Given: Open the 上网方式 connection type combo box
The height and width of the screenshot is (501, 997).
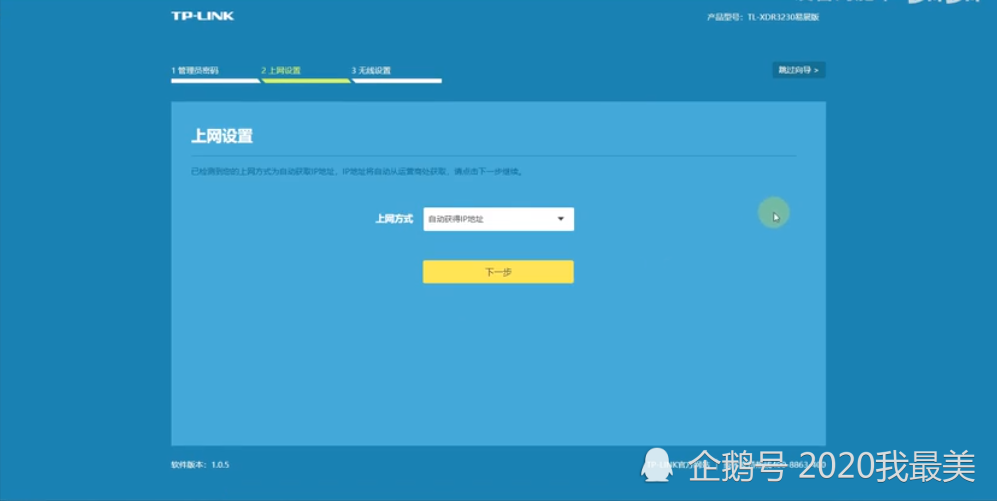Looking at the screenshot, I should 498,219.
